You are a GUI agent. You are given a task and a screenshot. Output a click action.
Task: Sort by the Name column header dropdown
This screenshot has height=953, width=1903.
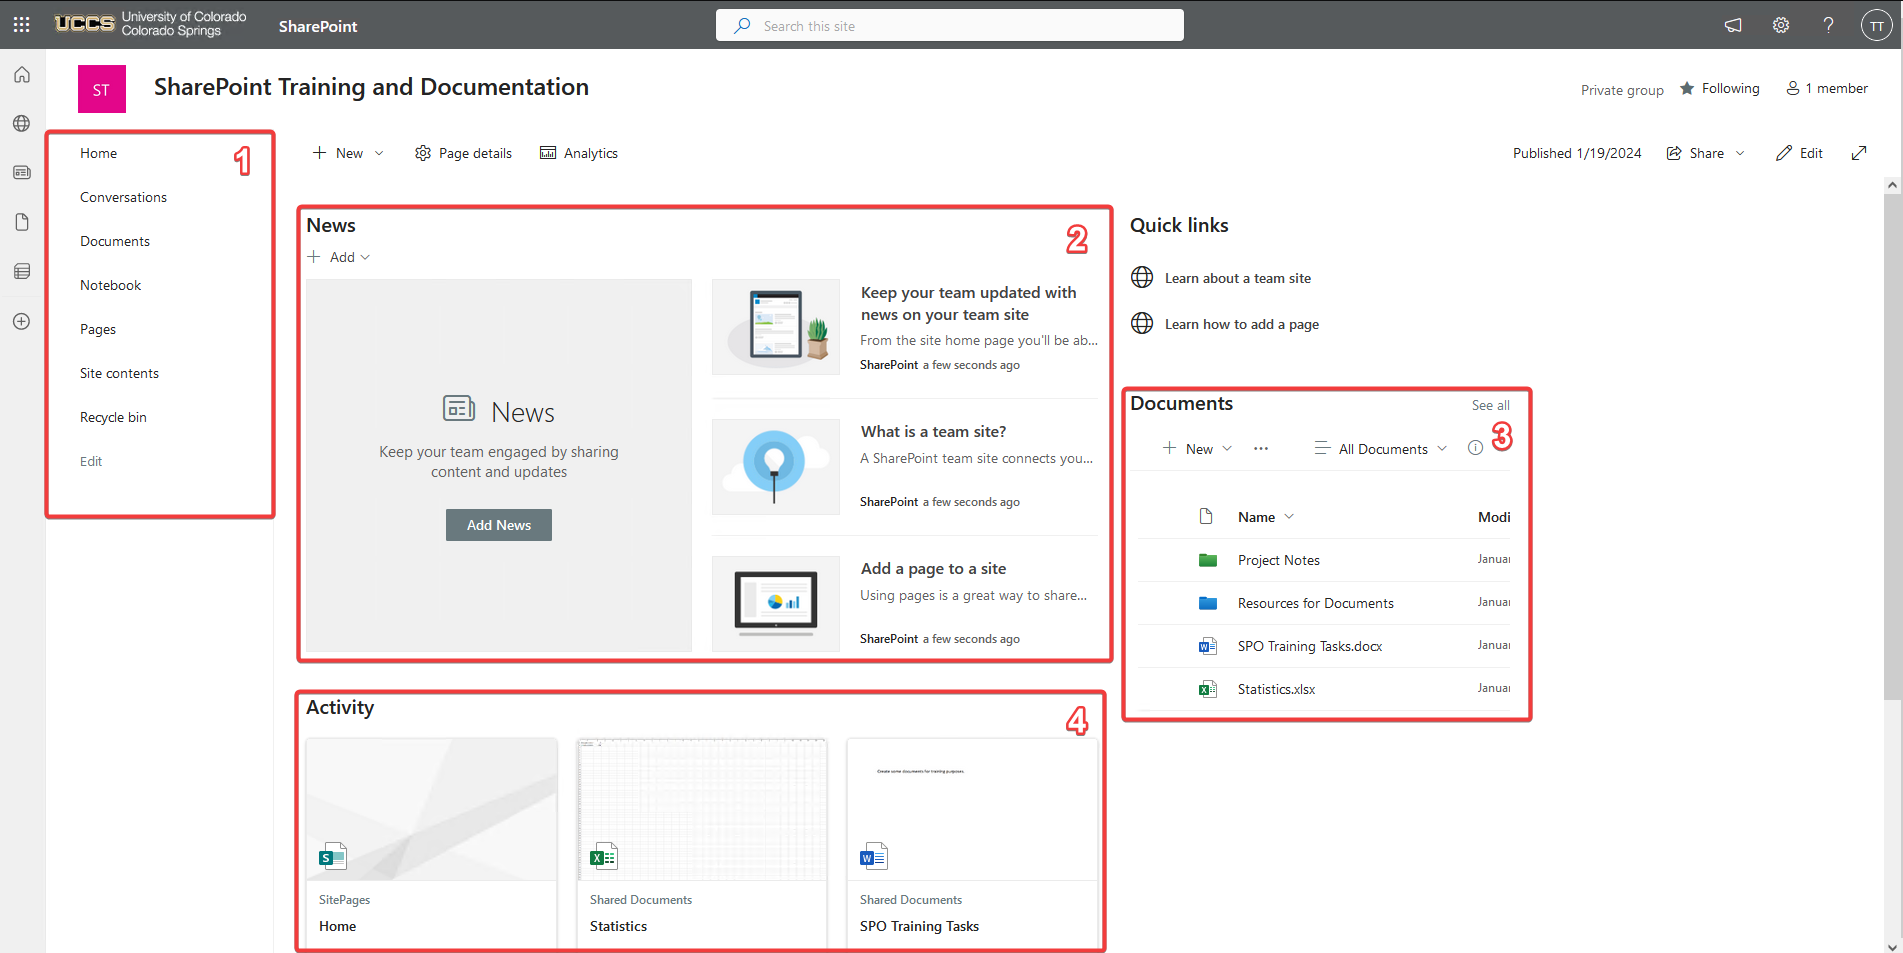(x=1266, y=517)
